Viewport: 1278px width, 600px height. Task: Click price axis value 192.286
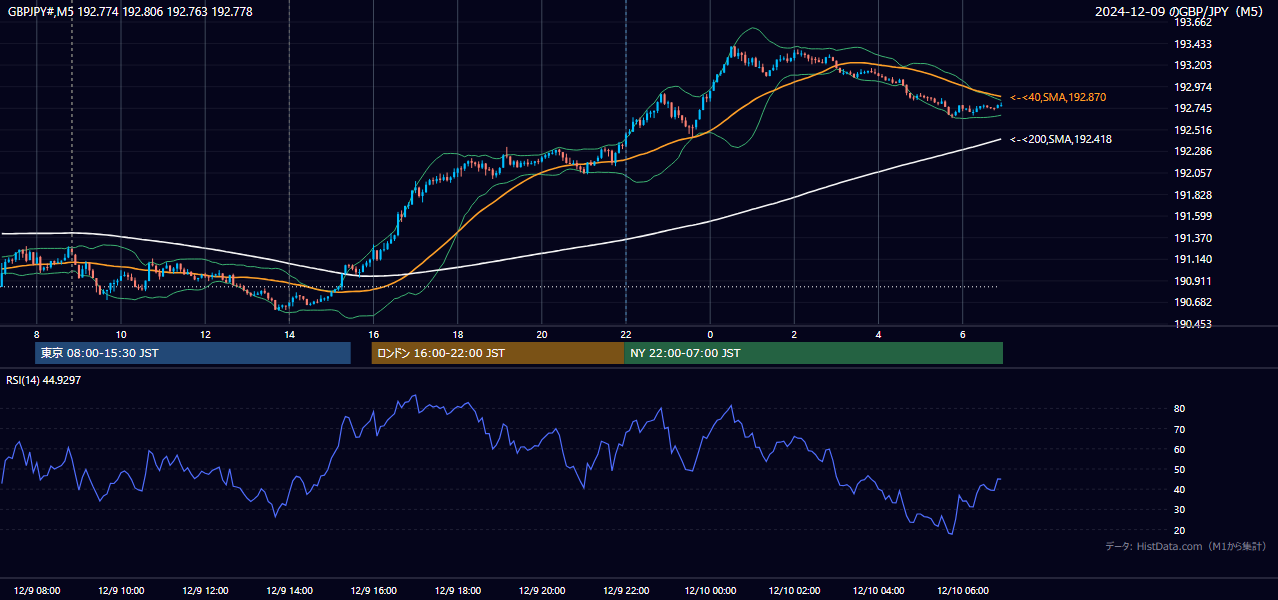pyautogui.click(x=1192, y=151)
